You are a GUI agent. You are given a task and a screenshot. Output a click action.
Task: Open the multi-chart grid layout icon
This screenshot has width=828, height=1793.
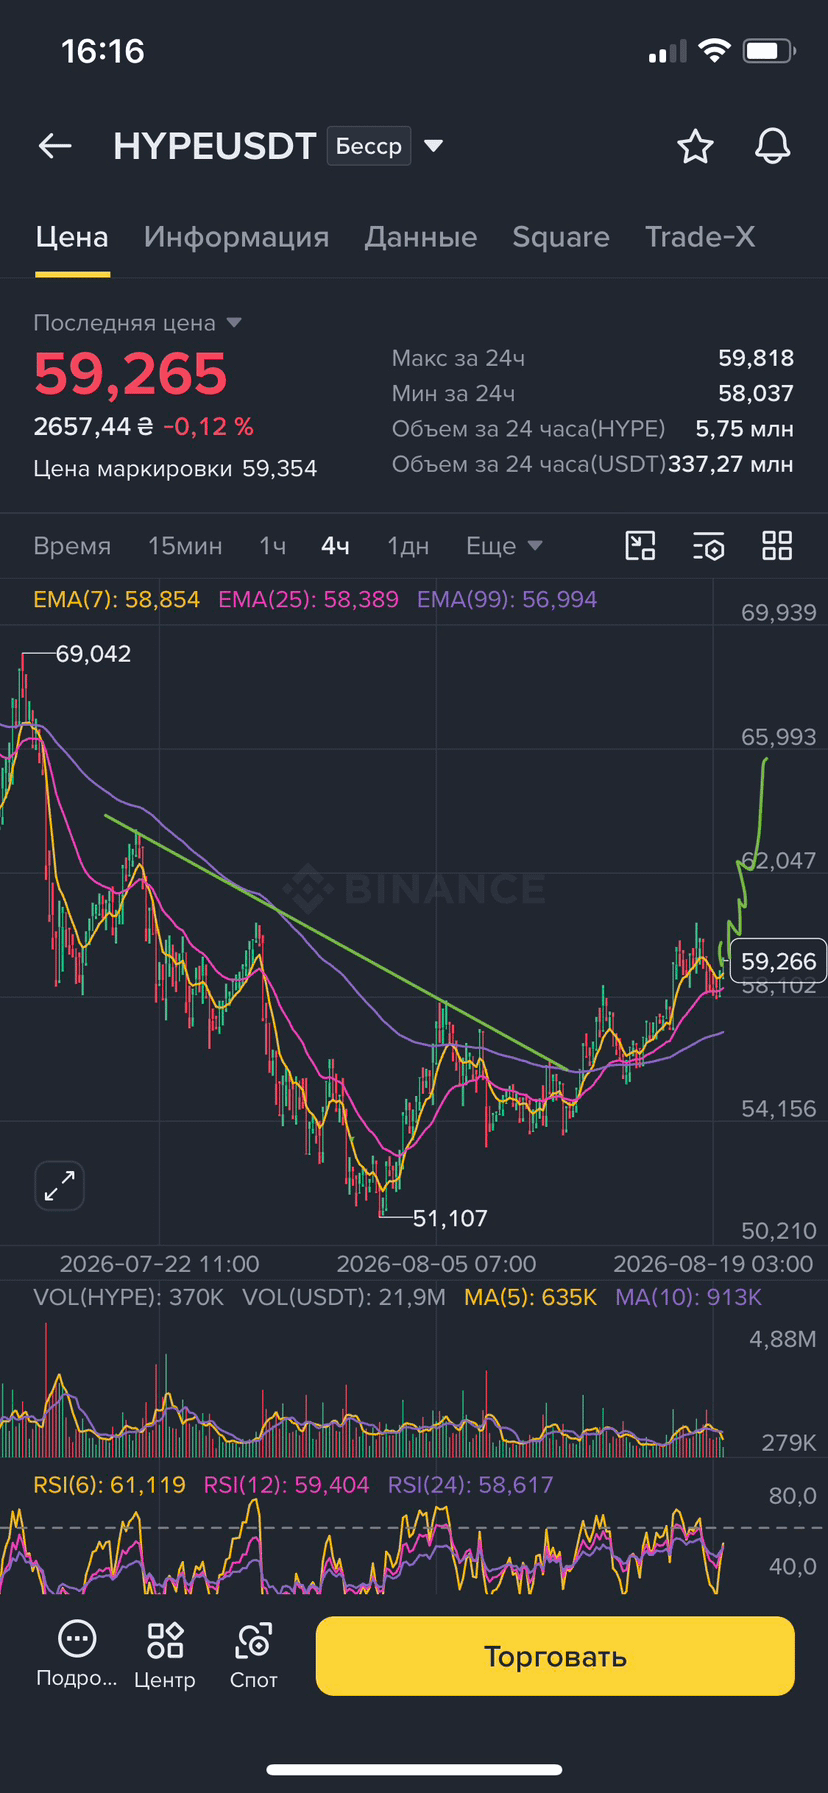pos(777,546)
